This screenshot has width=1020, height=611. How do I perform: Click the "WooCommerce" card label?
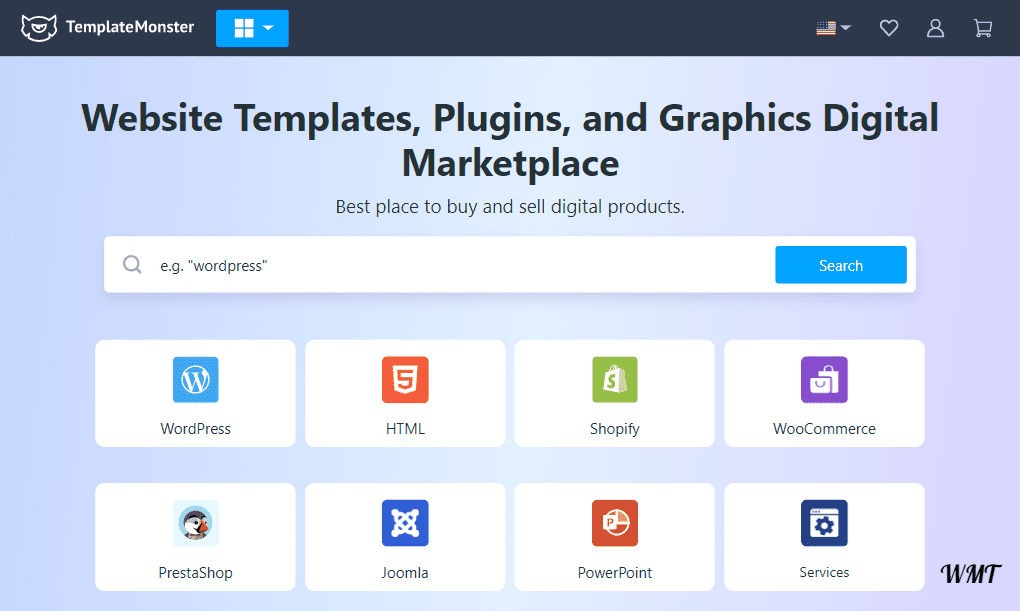coord(824,429)
